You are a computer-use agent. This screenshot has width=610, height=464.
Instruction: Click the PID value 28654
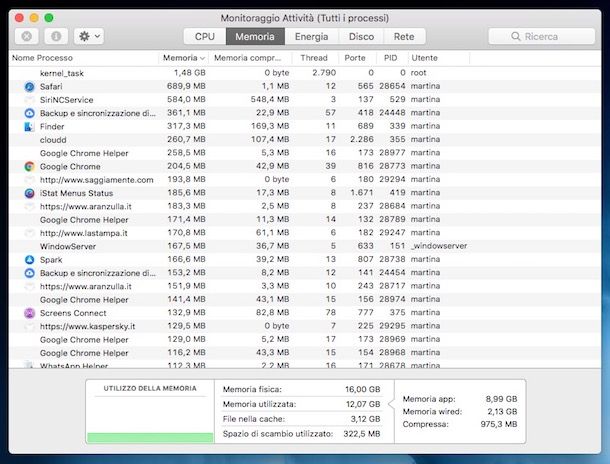point(392,86)
